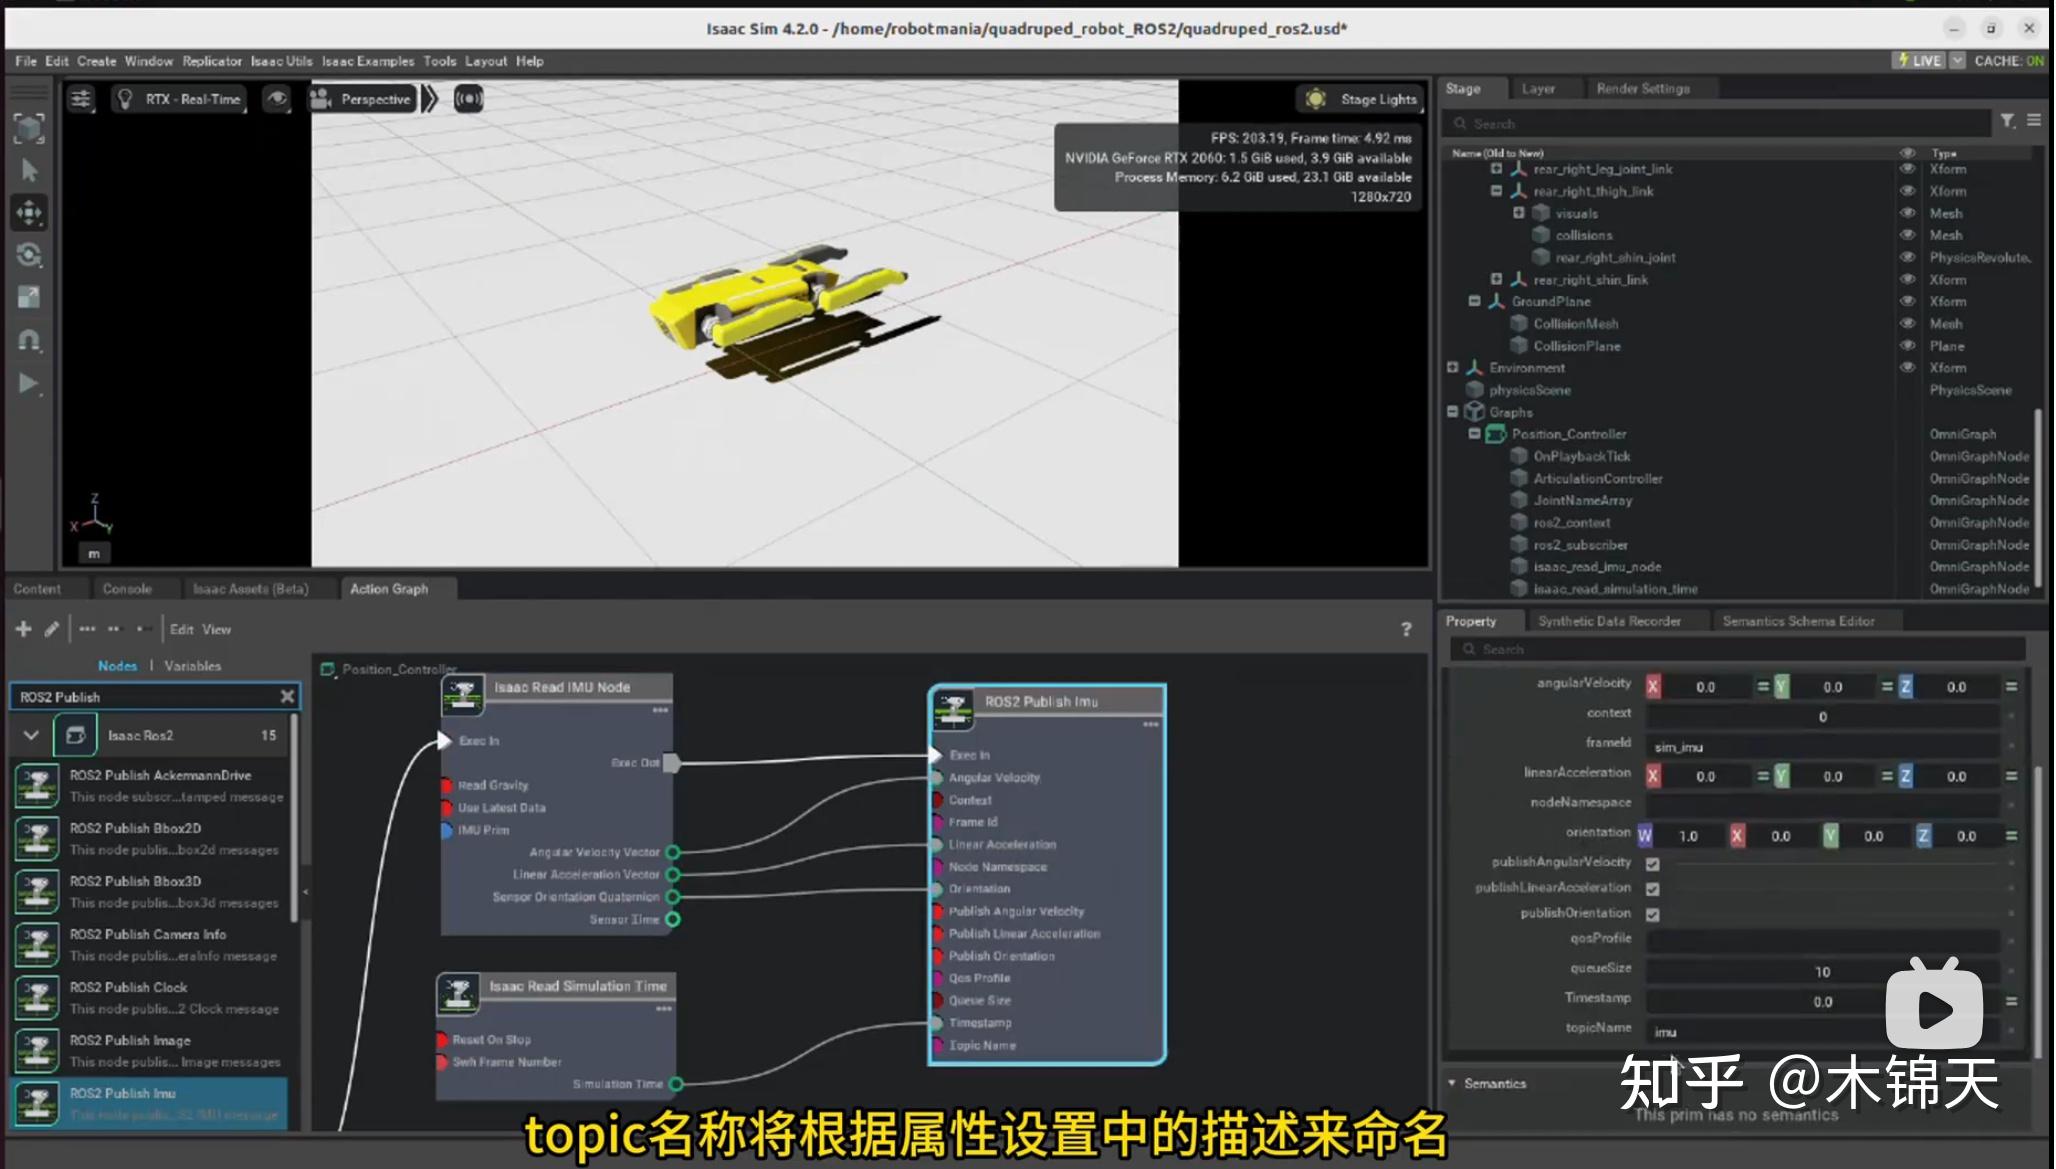Disable the publishOrientation checkbox

[x=1653, y=914]
